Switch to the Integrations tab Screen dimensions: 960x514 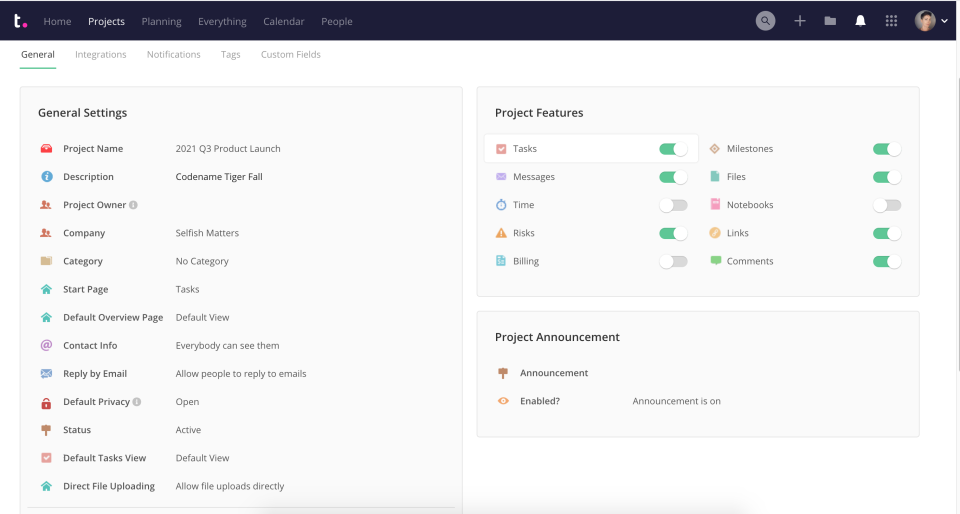point(101,55)
